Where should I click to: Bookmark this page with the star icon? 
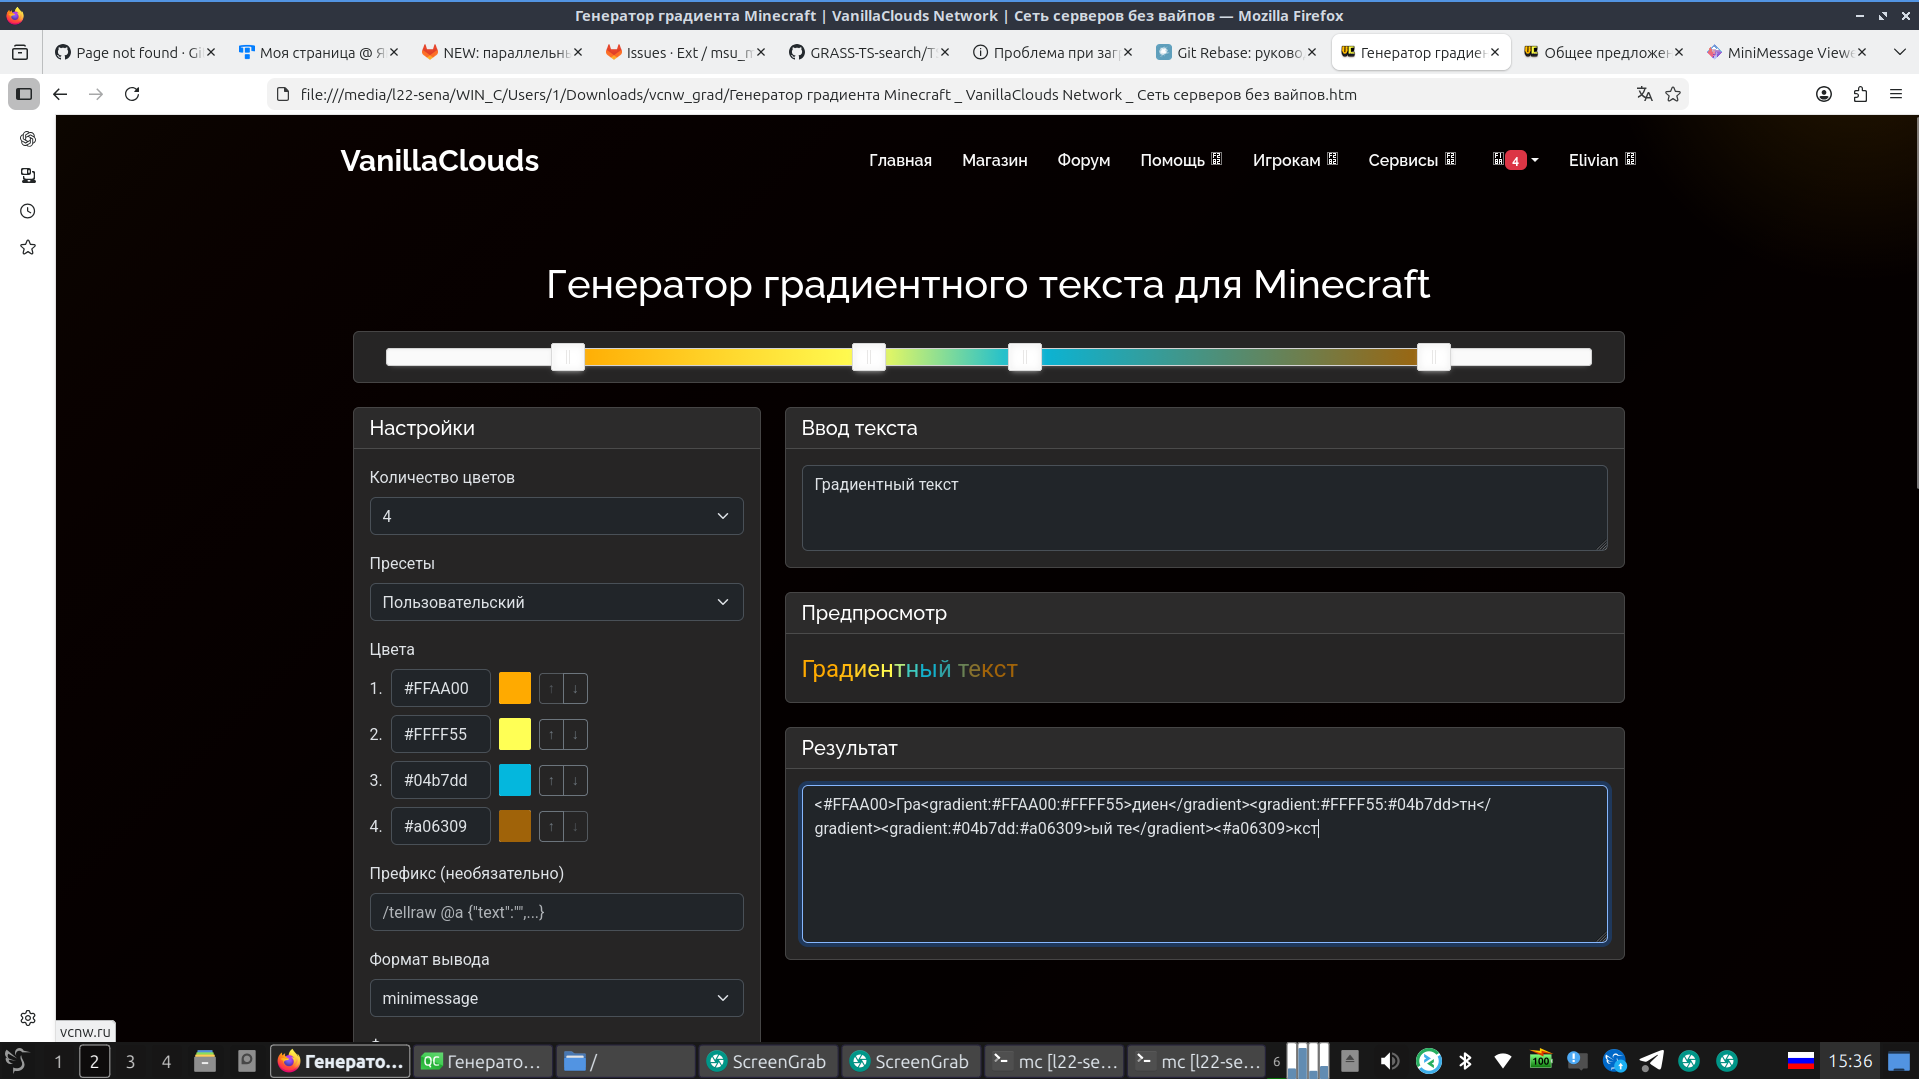[x=1673, y=94]
